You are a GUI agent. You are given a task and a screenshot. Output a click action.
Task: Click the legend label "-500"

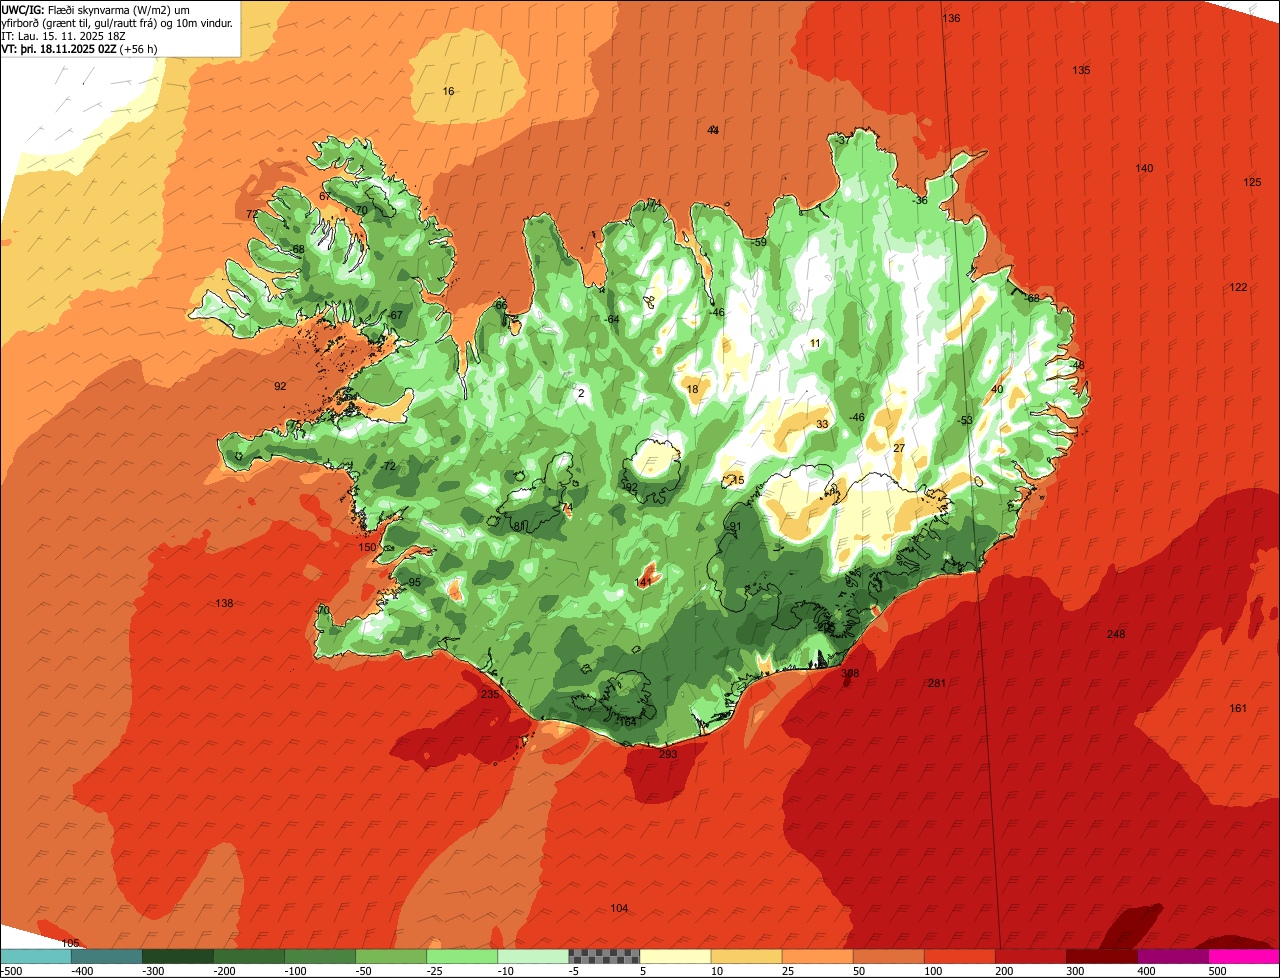[12, 970]
